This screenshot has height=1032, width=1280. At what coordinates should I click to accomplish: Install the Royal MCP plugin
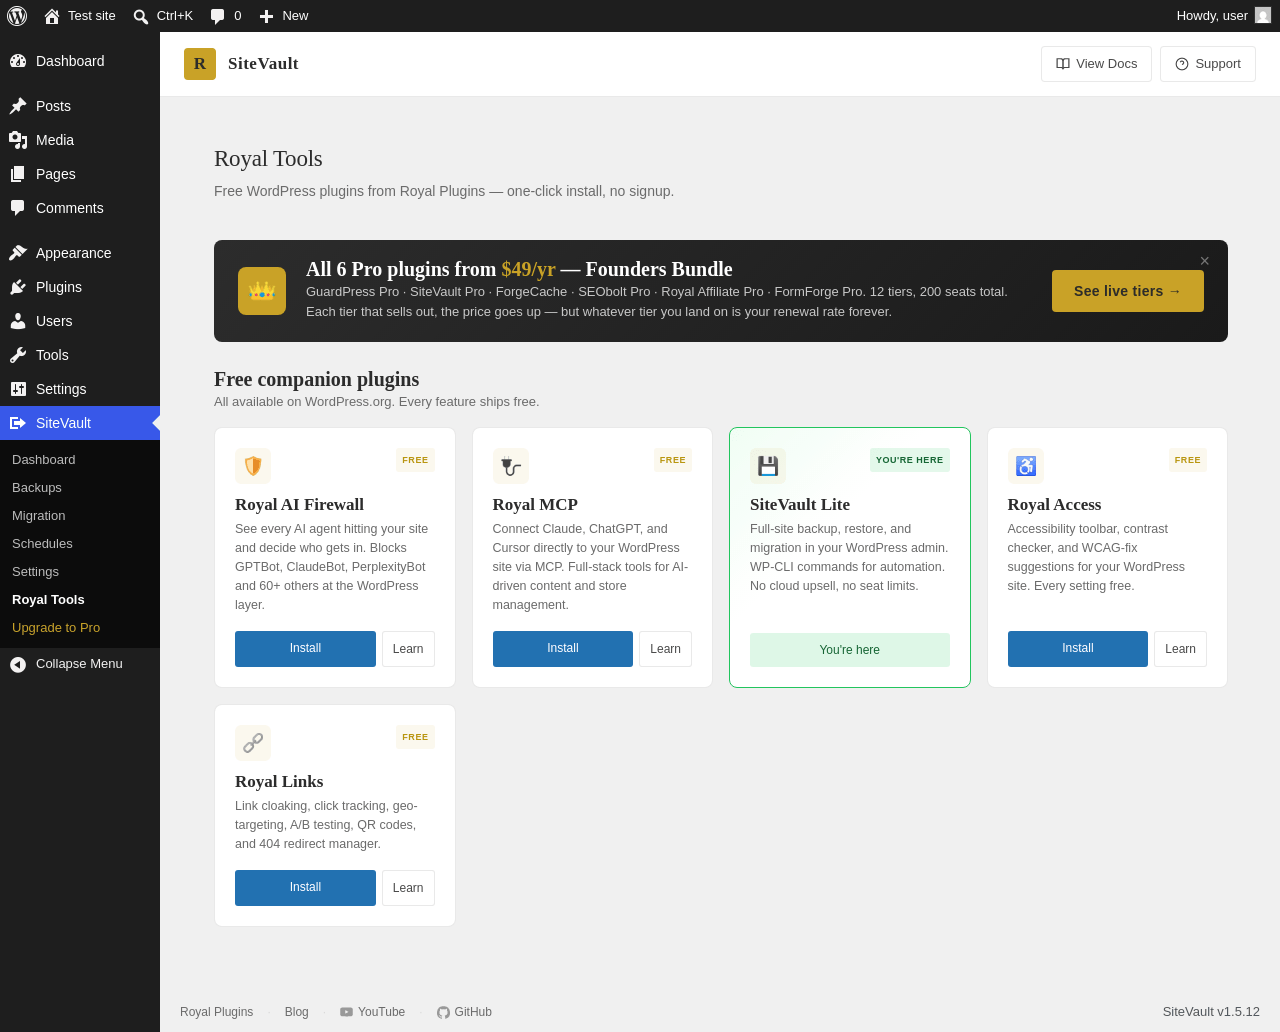[563, 649]
